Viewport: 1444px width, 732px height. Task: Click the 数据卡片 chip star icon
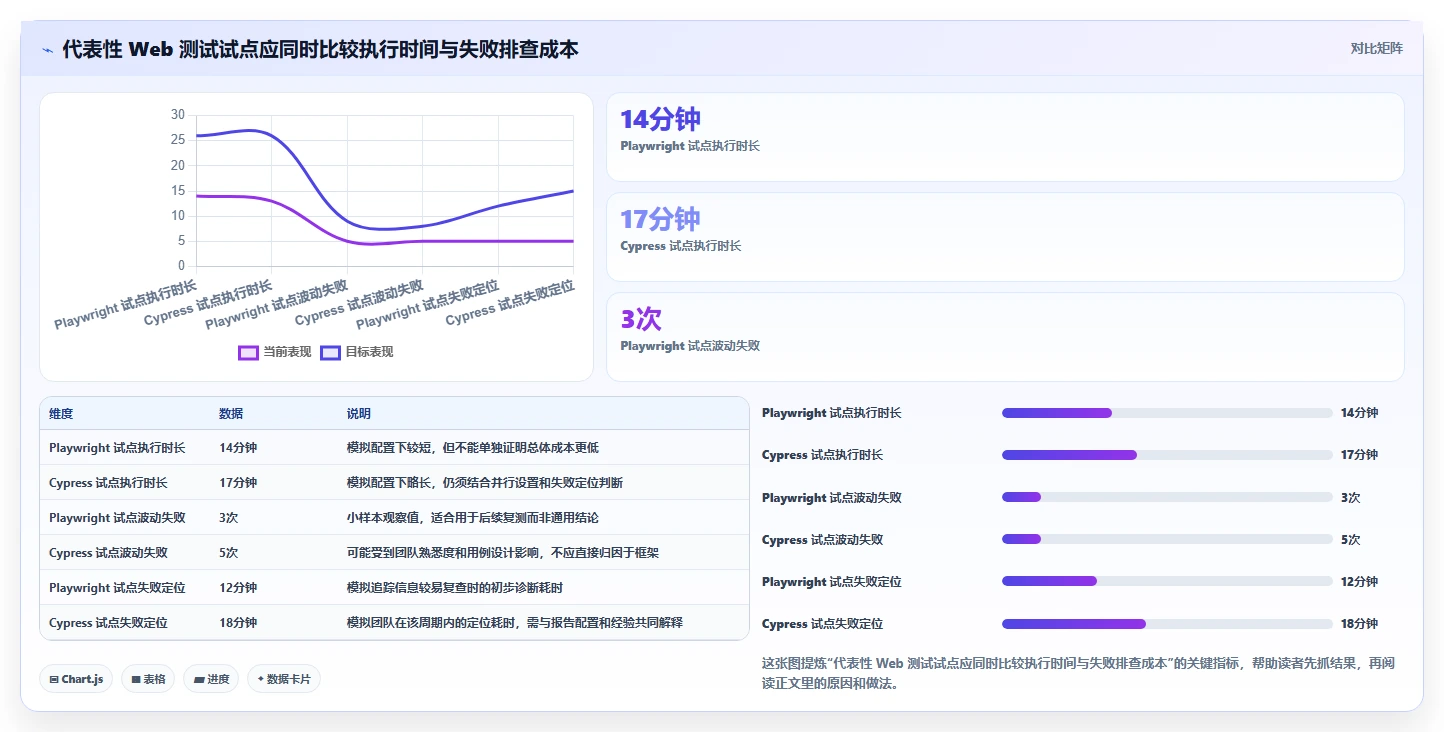click(261, 679)
